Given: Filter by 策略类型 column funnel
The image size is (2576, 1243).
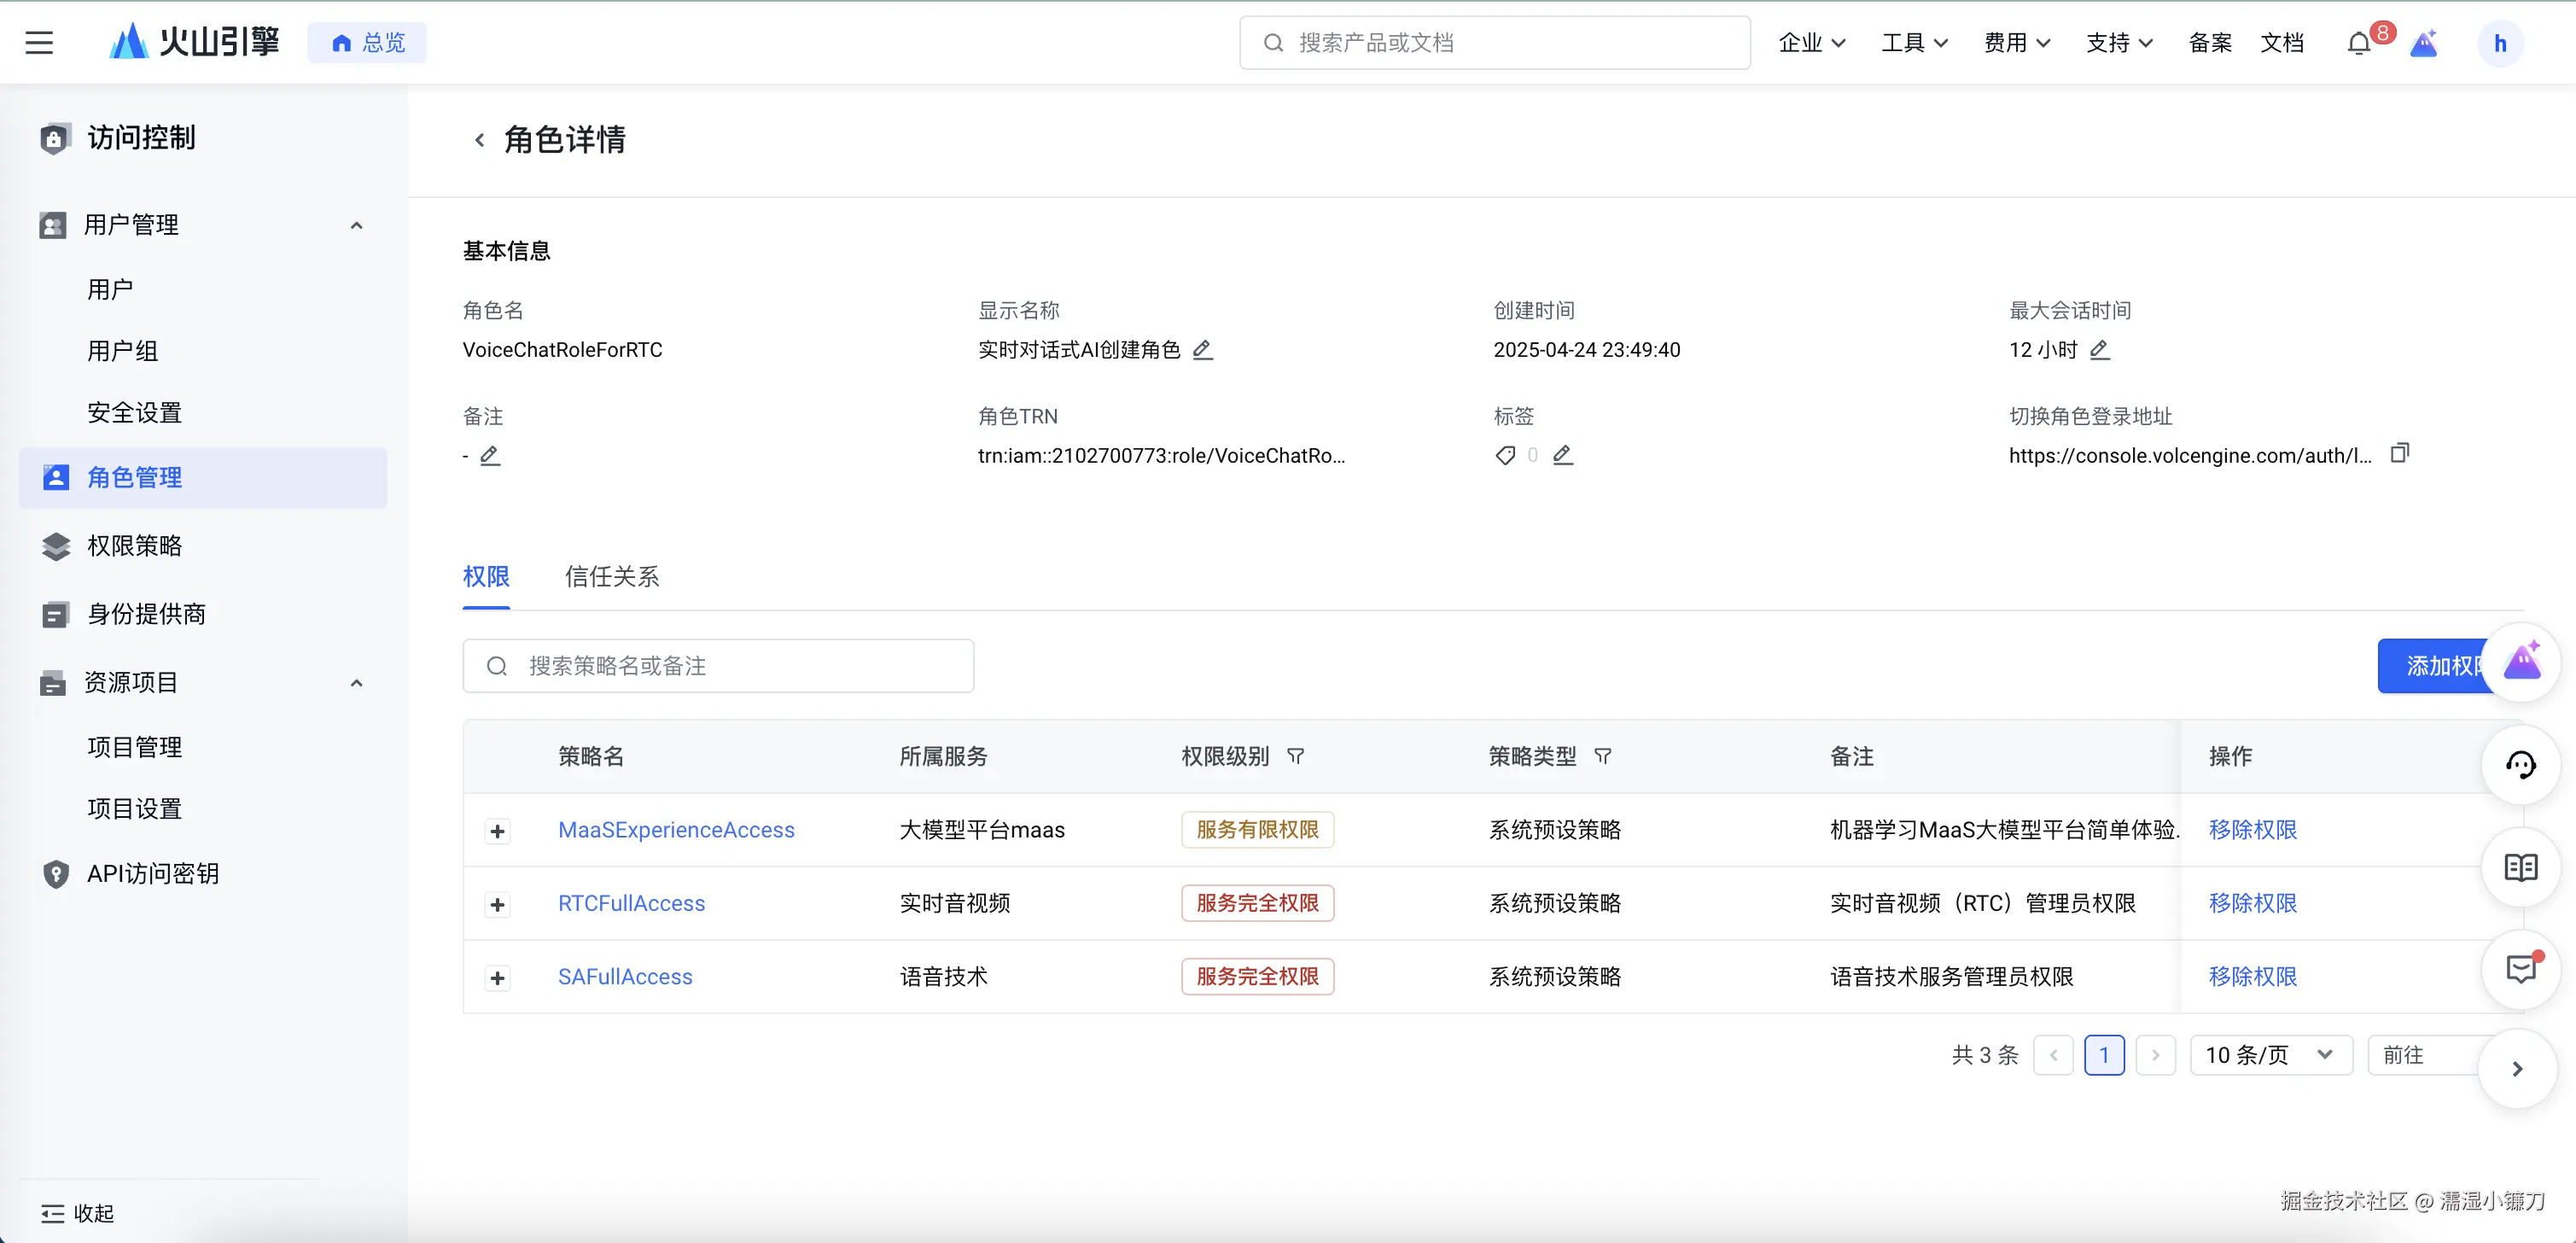Looking at the screenshot, I should [x=1602, y=756].
